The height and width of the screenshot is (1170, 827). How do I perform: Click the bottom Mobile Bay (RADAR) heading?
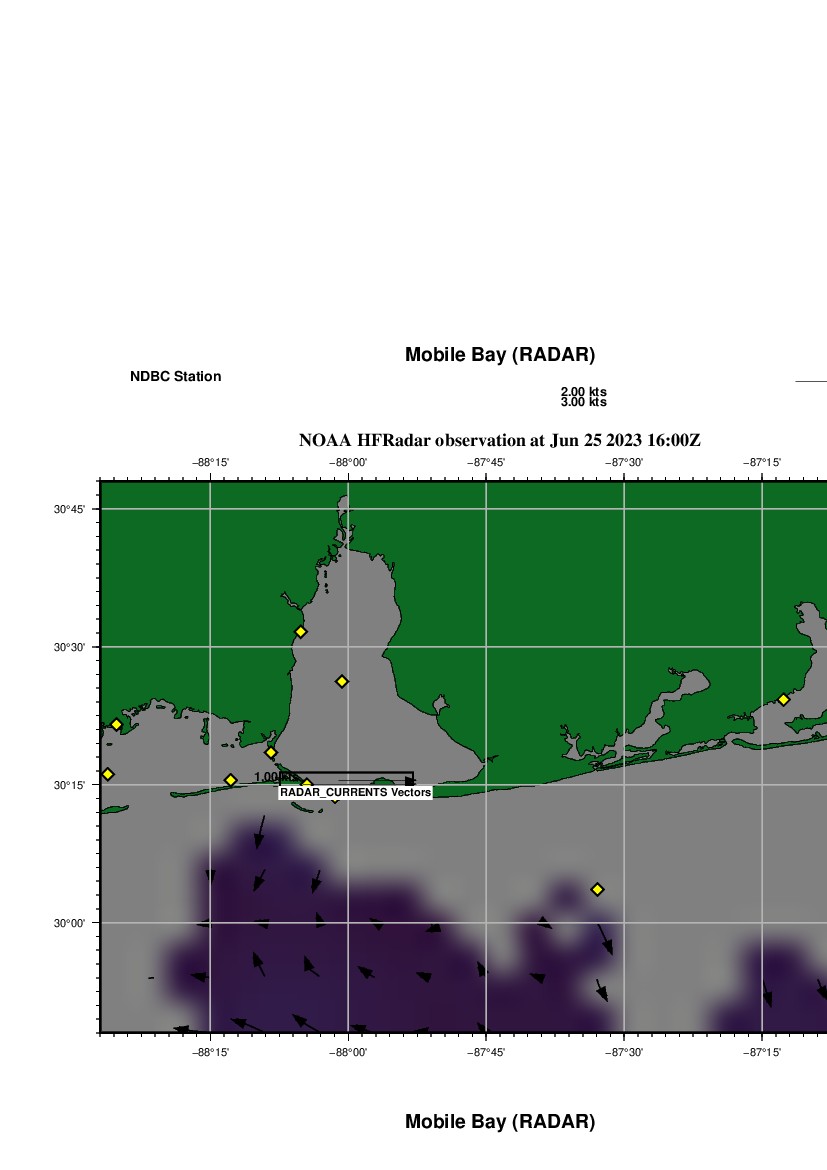point(499,1122)
